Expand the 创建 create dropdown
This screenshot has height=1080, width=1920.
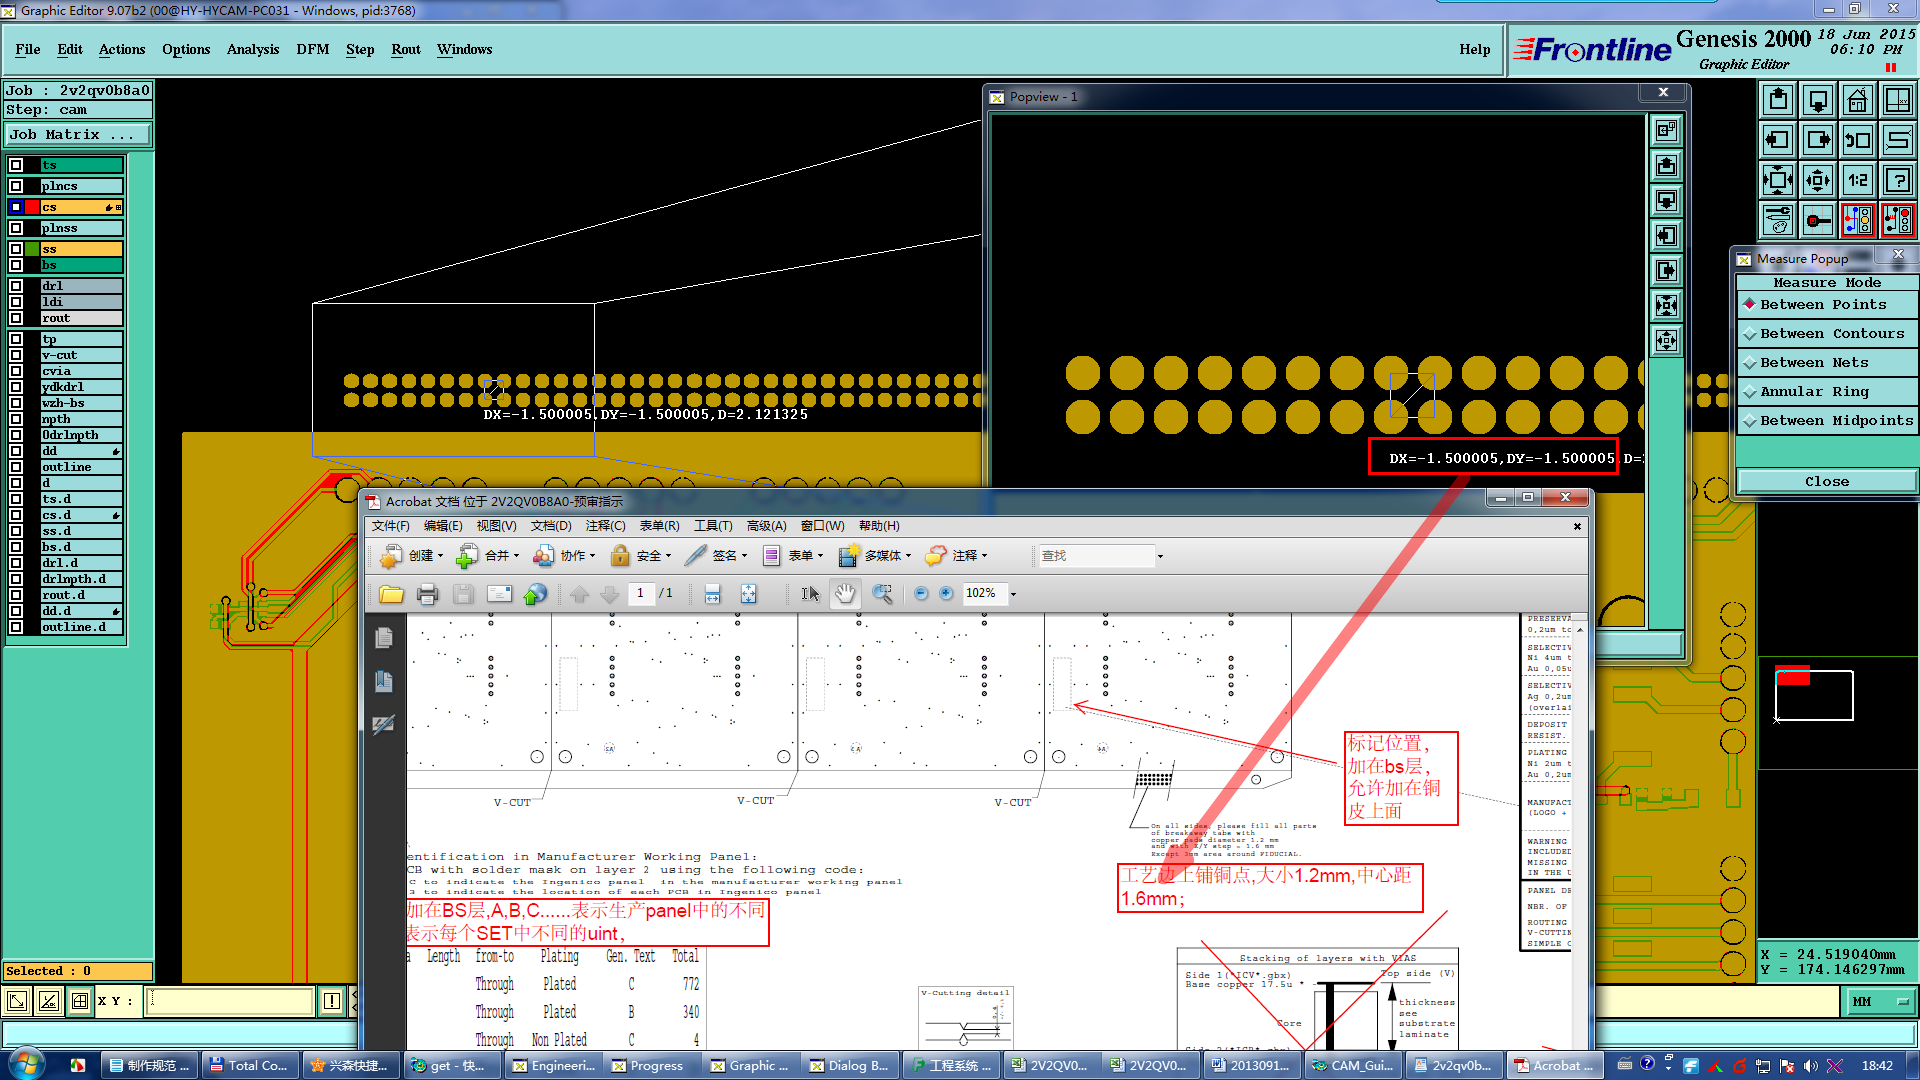click(440, 556)
